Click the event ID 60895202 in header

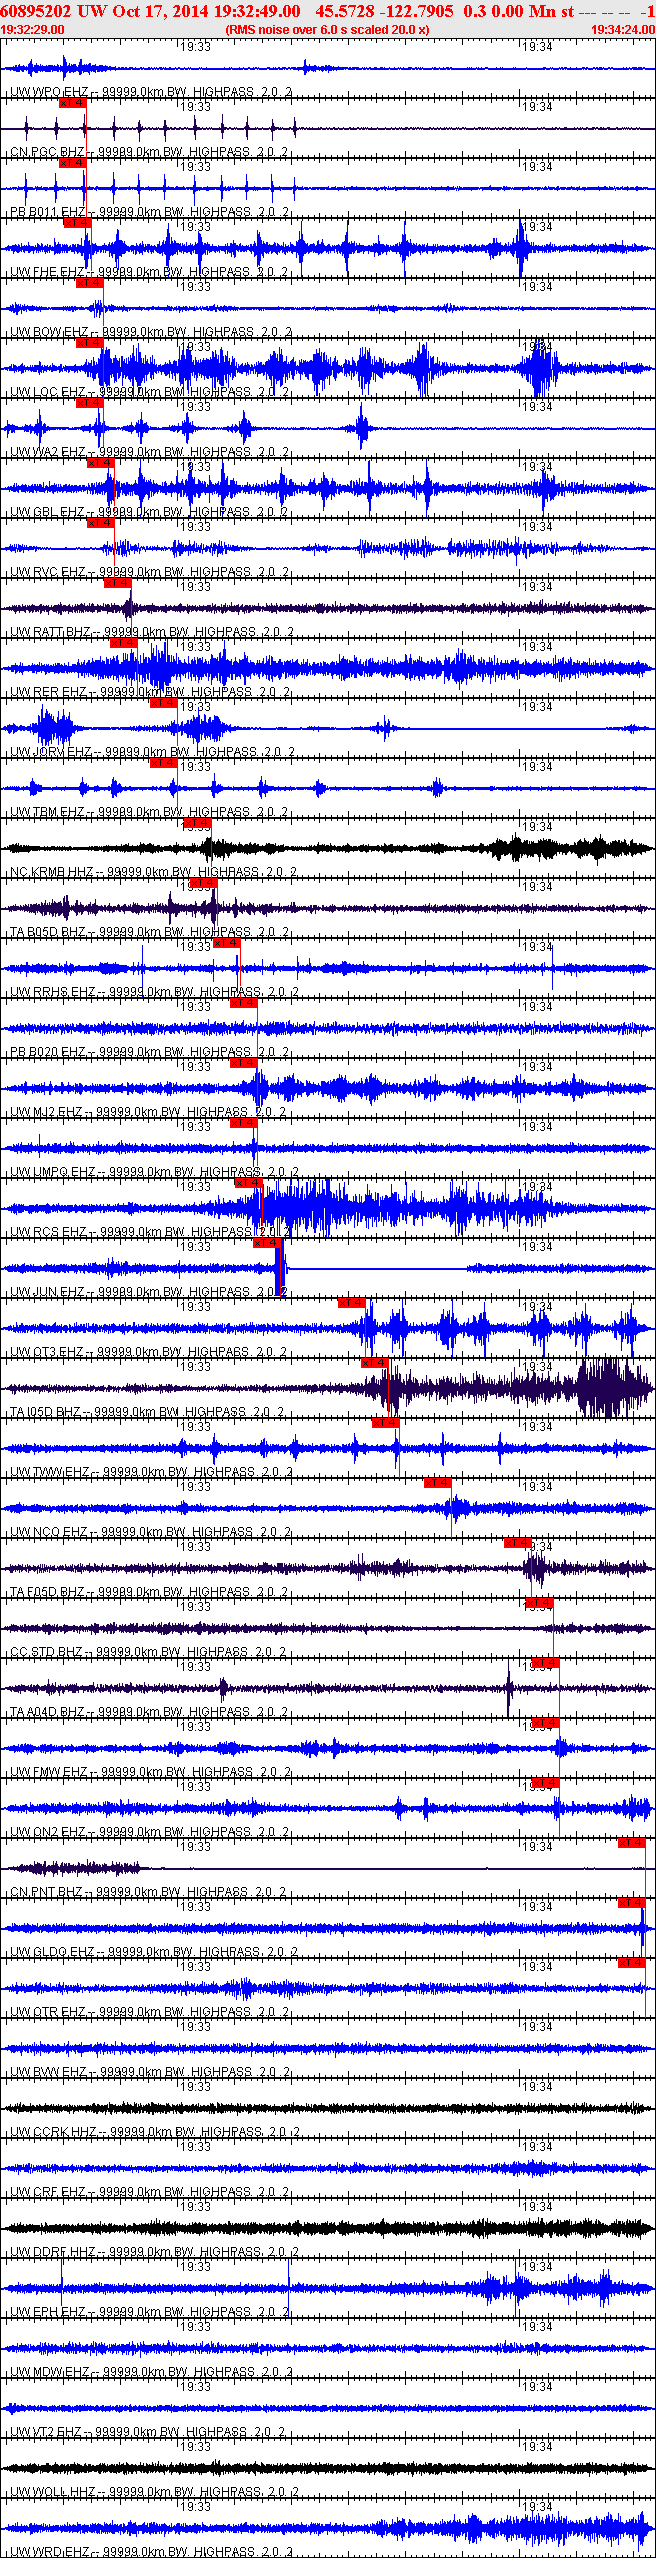pos(36,11)
